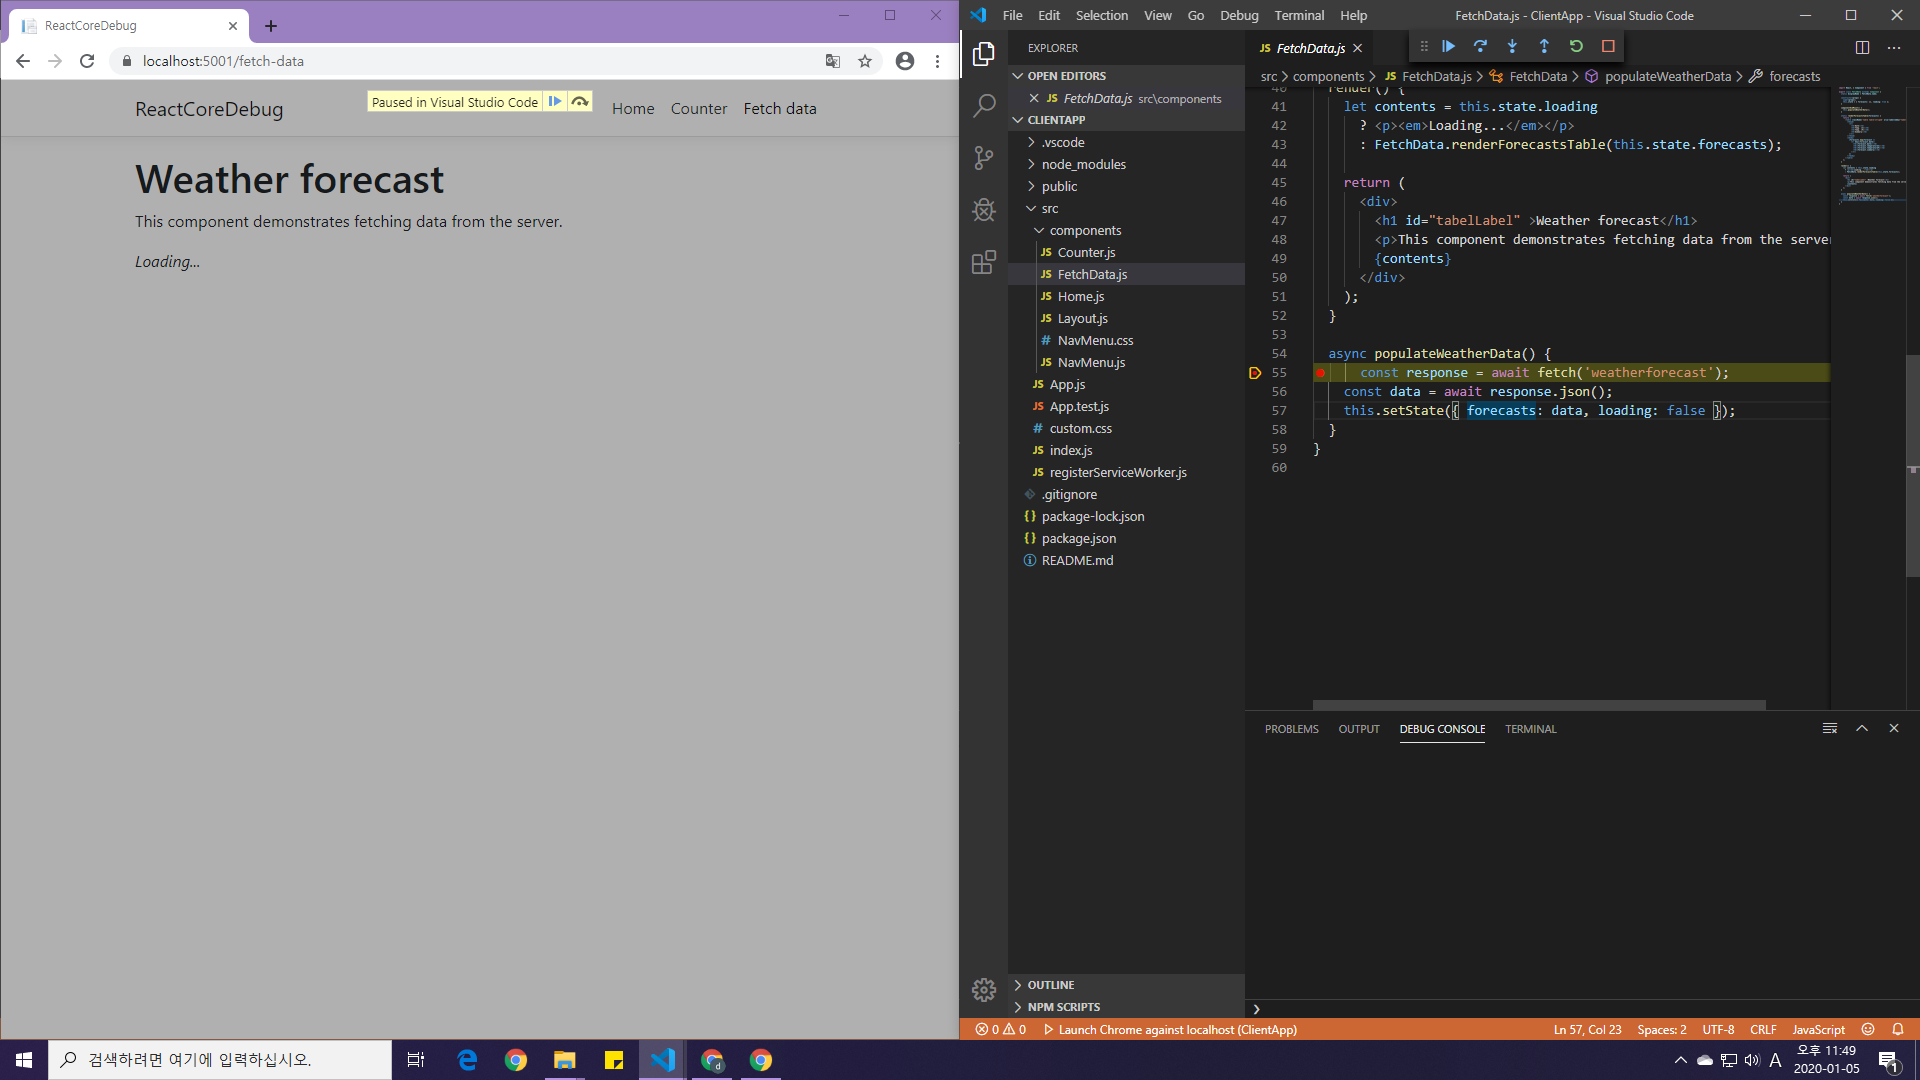Open the Extensions view in activity bar
Screen dimensions: 1920x1080
(x=984, y=262)
